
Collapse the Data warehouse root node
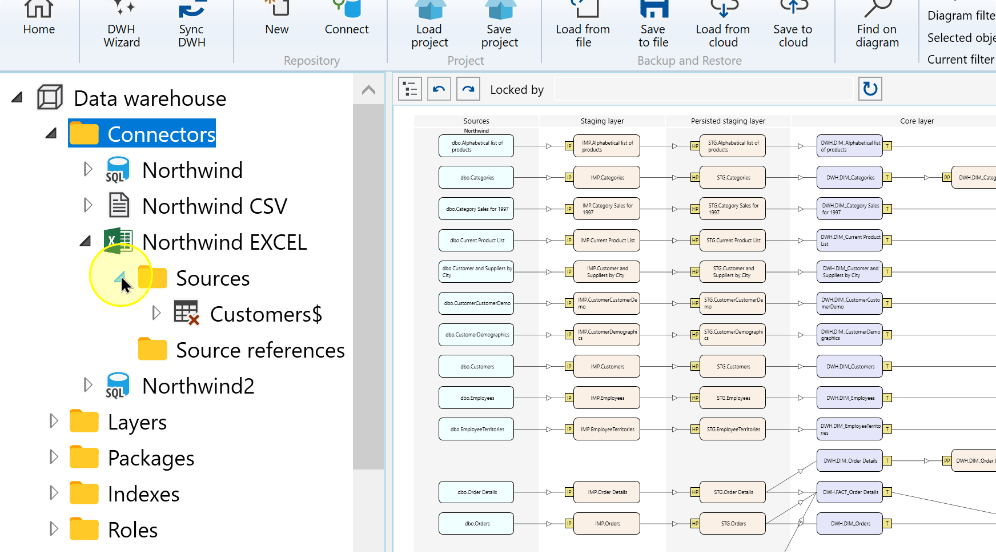coord(17,98)
